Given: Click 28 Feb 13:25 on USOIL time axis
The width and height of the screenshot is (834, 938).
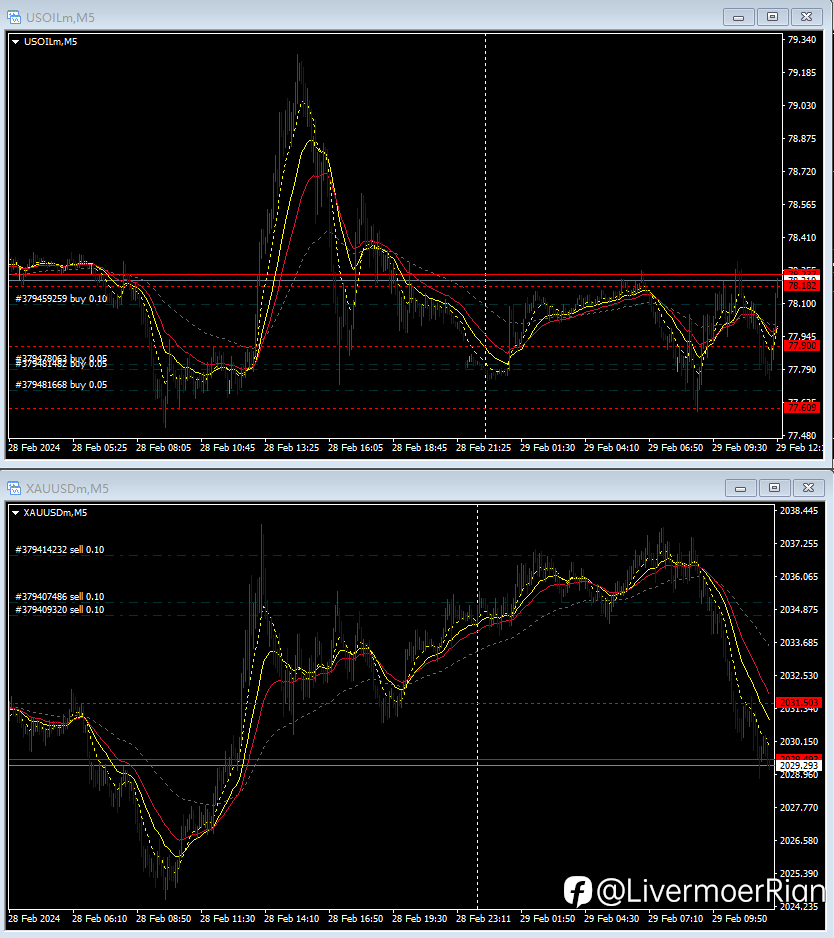Looking at the screenshot, I should pyautogui.click(x=291, y=447).
